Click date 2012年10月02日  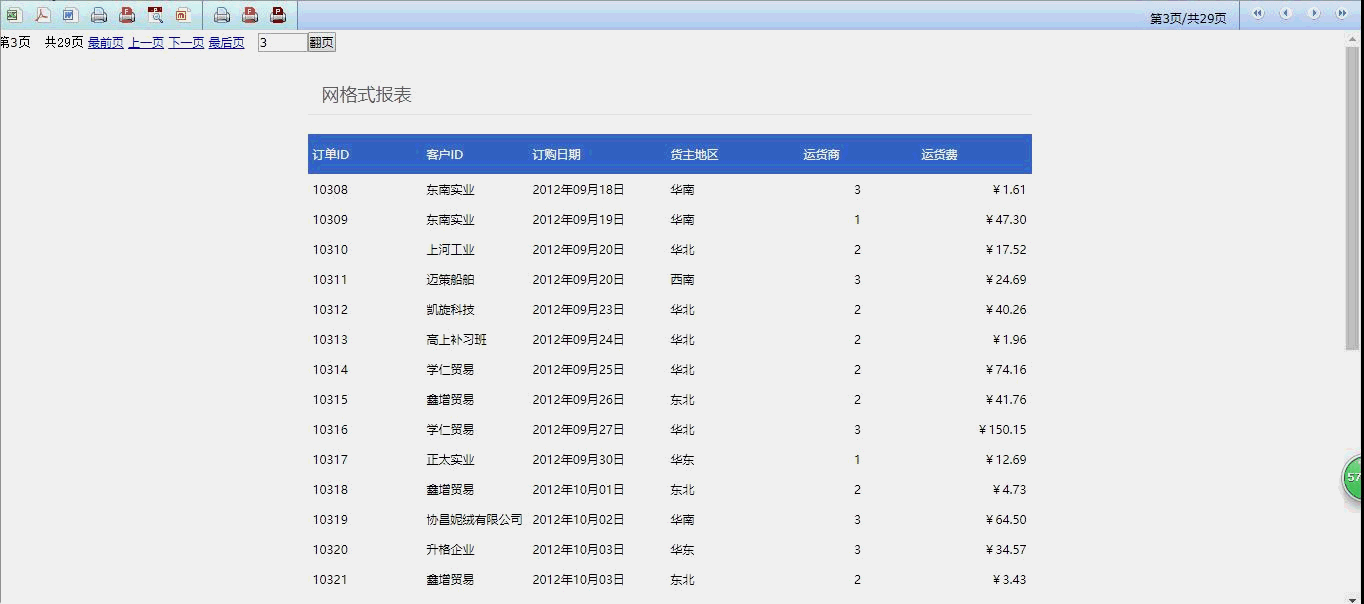pyautogui.click(x=578, y=519)
